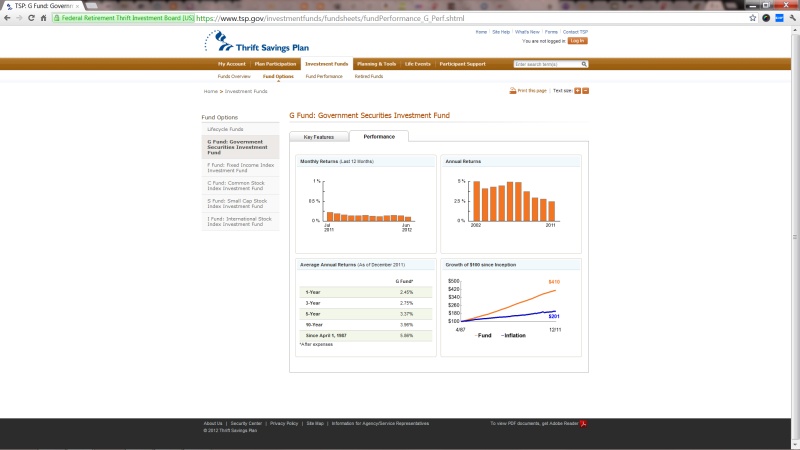Viewport: 800px width, 450px height.
Task: Open S Fund: Small Cap Stock sidebar item
Action: coord(240,203)
